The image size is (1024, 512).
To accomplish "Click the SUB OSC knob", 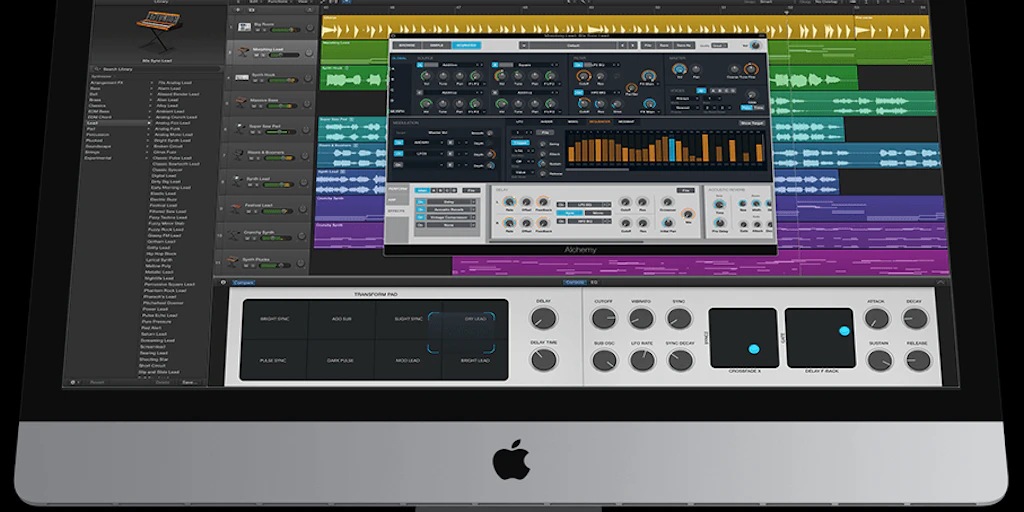I will click(x=604, y=360).
